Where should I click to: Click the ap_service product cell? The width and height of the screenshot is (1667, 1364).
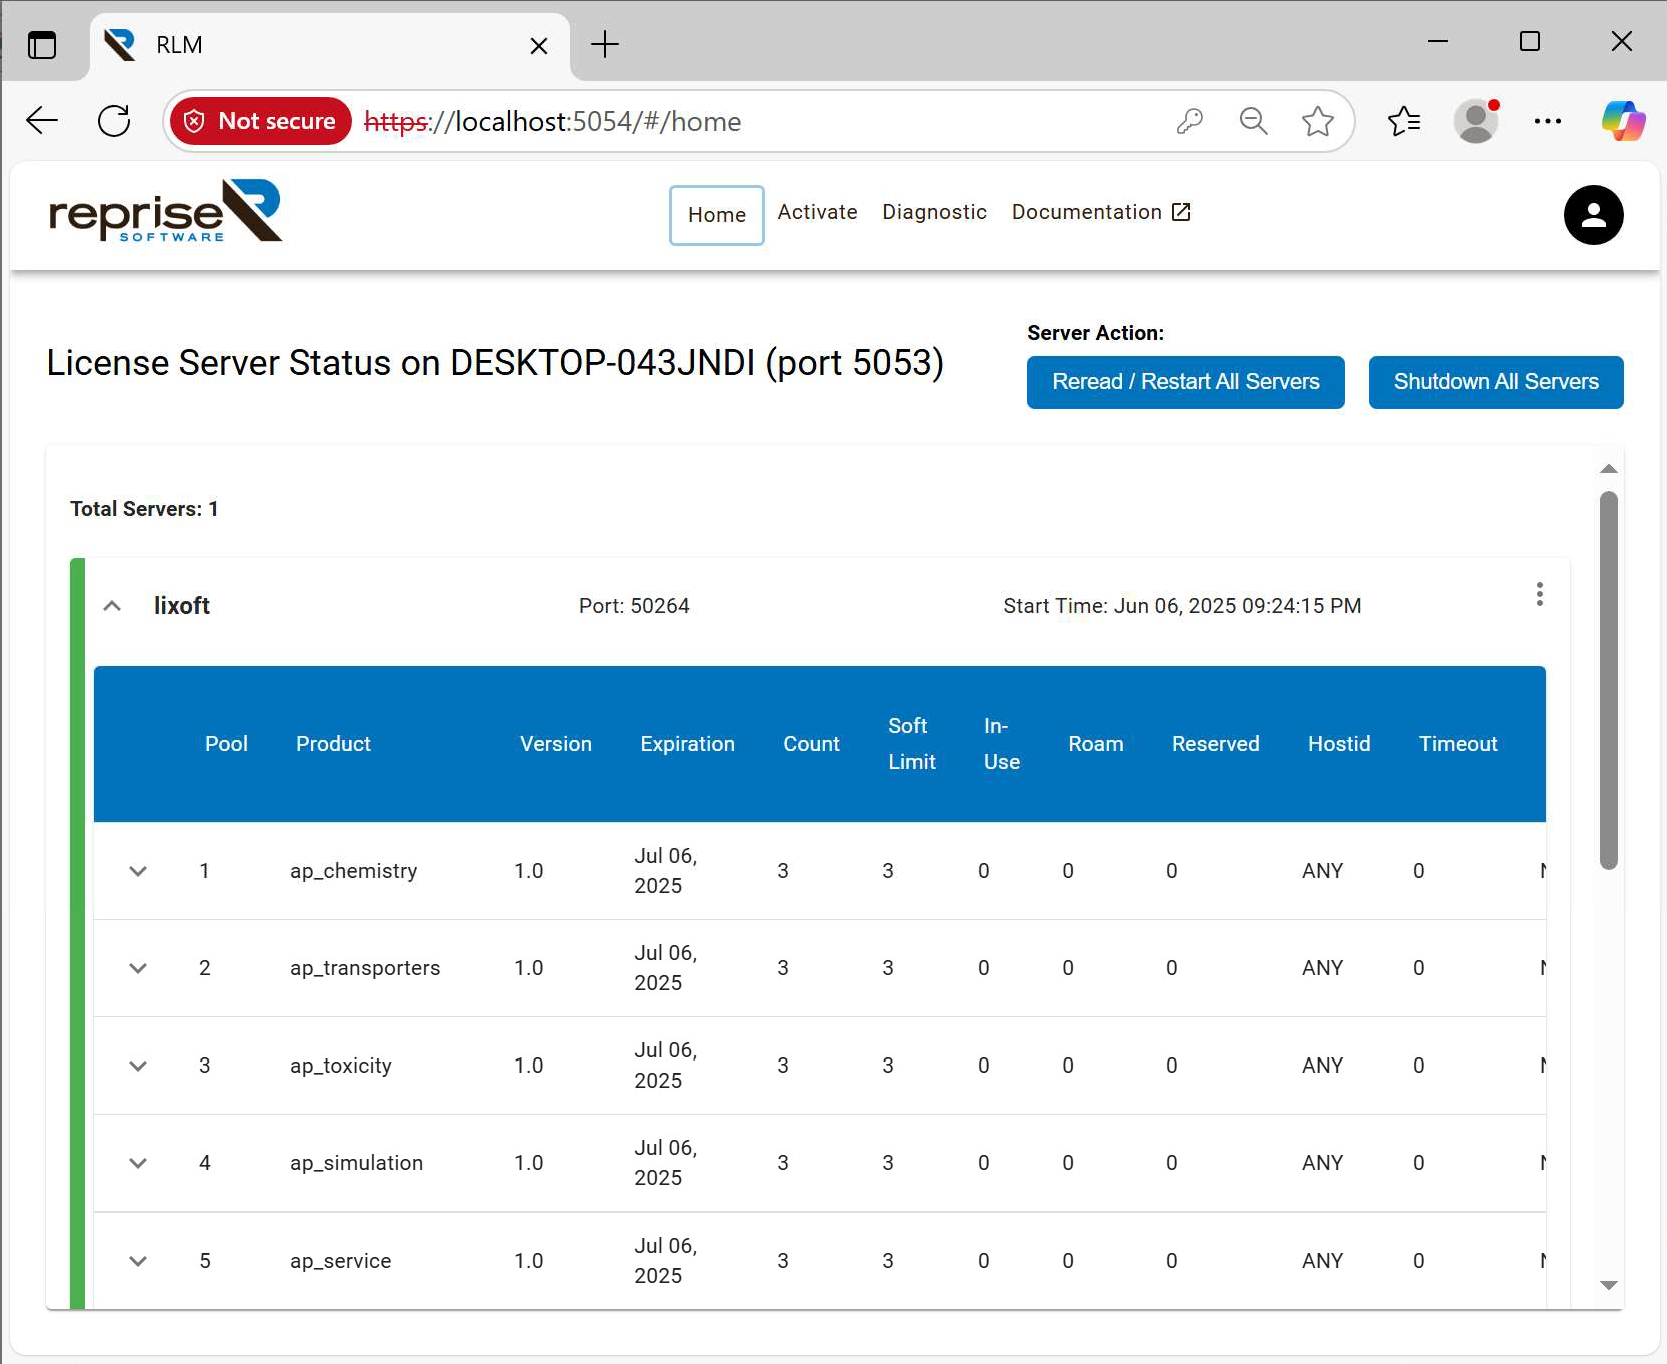tap(341, 1261)
